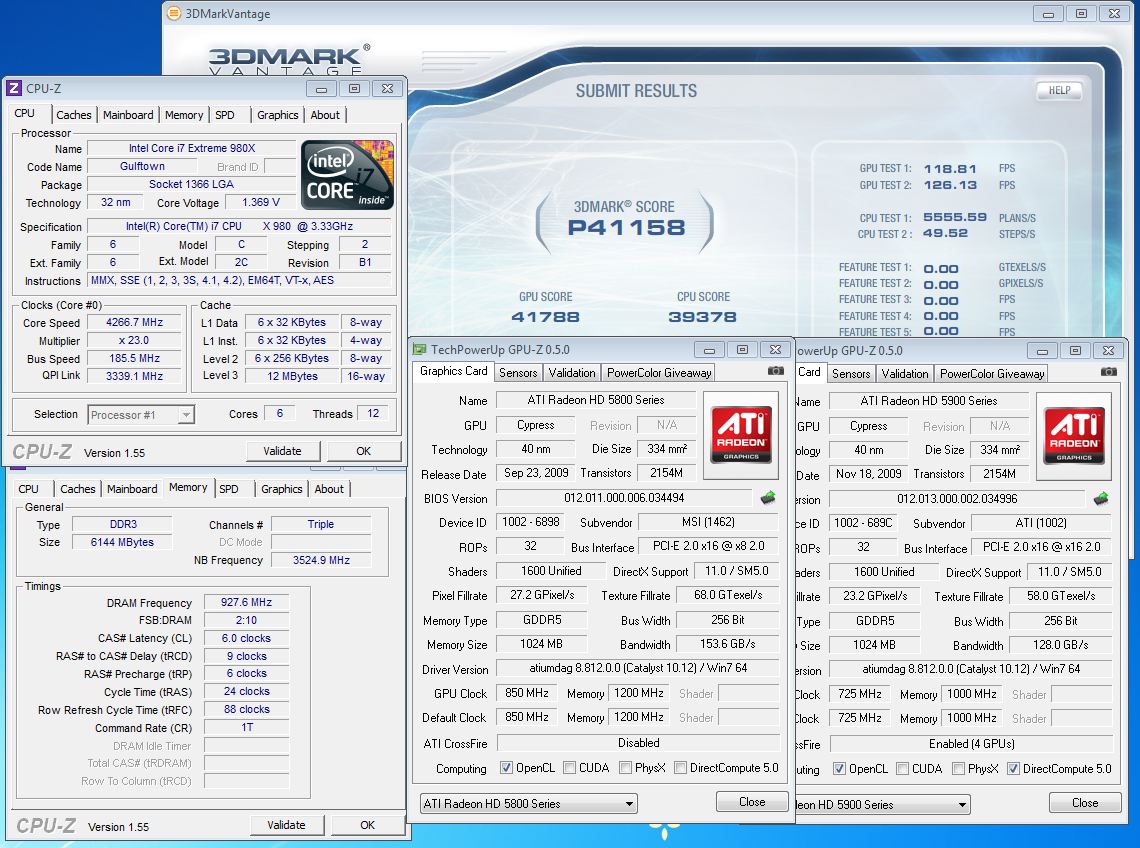Viewport: 1140px width, 848px height.
Task: Click the 3DMarkVantage title bar icon
Action: click(x=174, y=13)
